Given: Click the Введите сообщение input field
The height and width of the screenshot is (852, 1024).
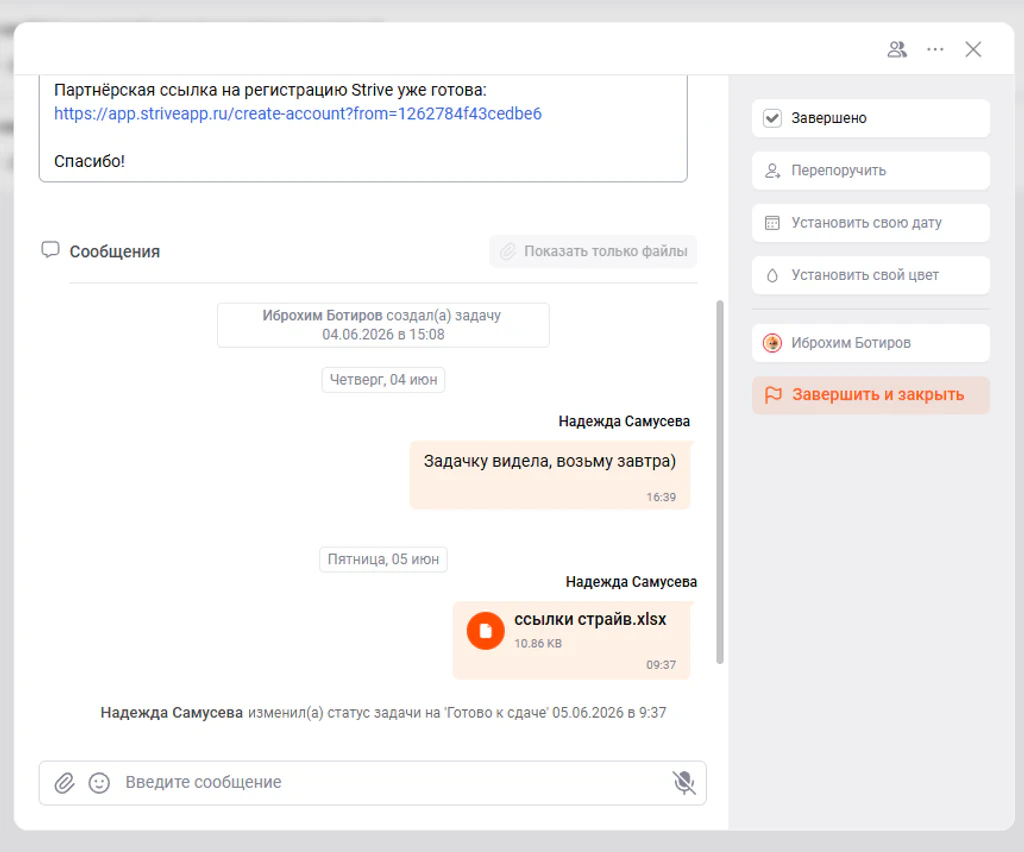Looking at the screenshot, I should (x=392, y=782).
